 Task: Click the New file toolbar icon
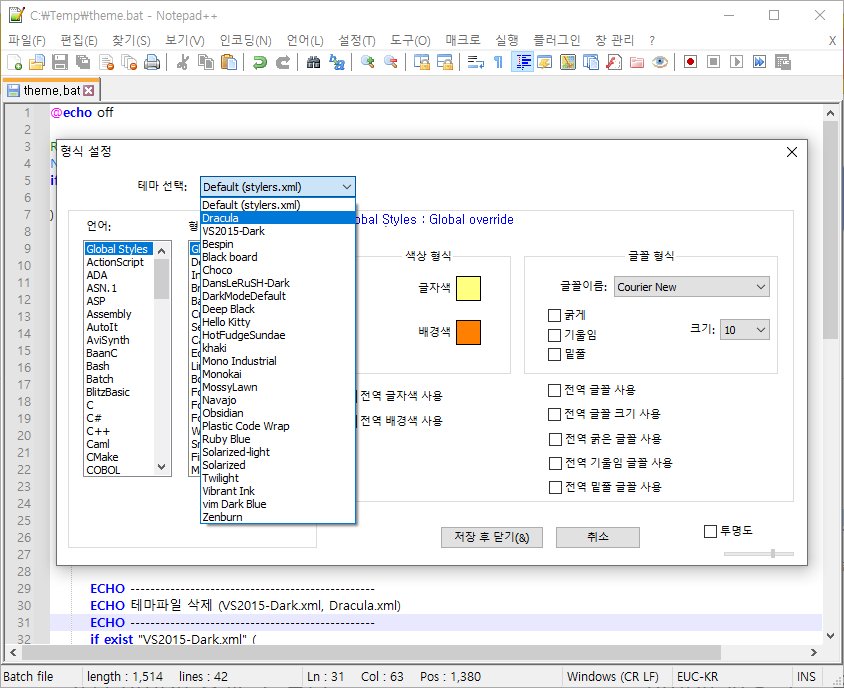click(x=15, y=62)
